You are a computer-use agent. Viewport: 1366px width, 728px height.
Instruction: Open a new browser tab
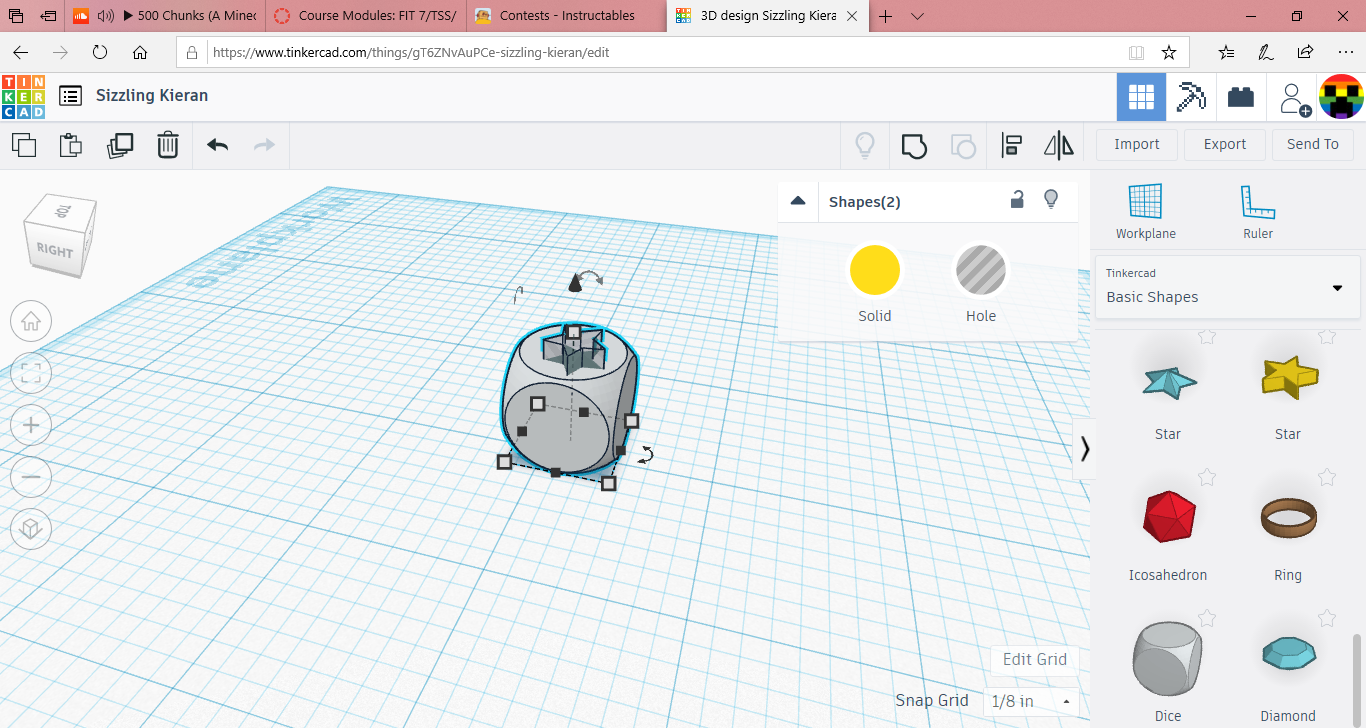pyautogui.click(x=885, y=16)
